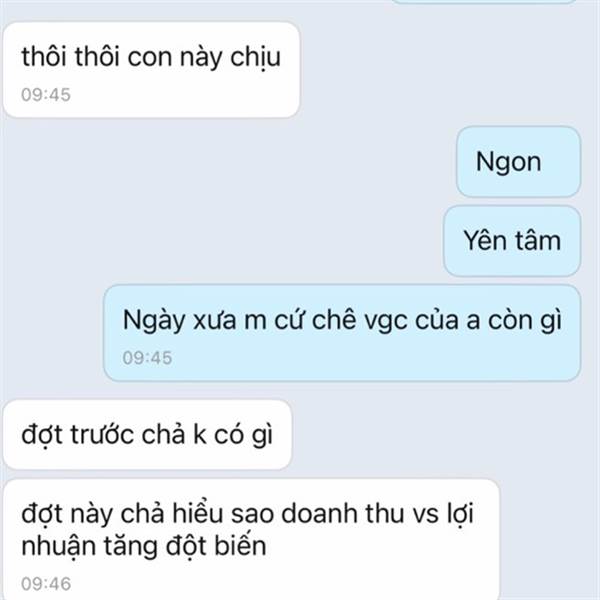Tap the 09:45 timestamp under "thôi thôi con này chịu"
600x600 pixels.
tap(46, 95)
